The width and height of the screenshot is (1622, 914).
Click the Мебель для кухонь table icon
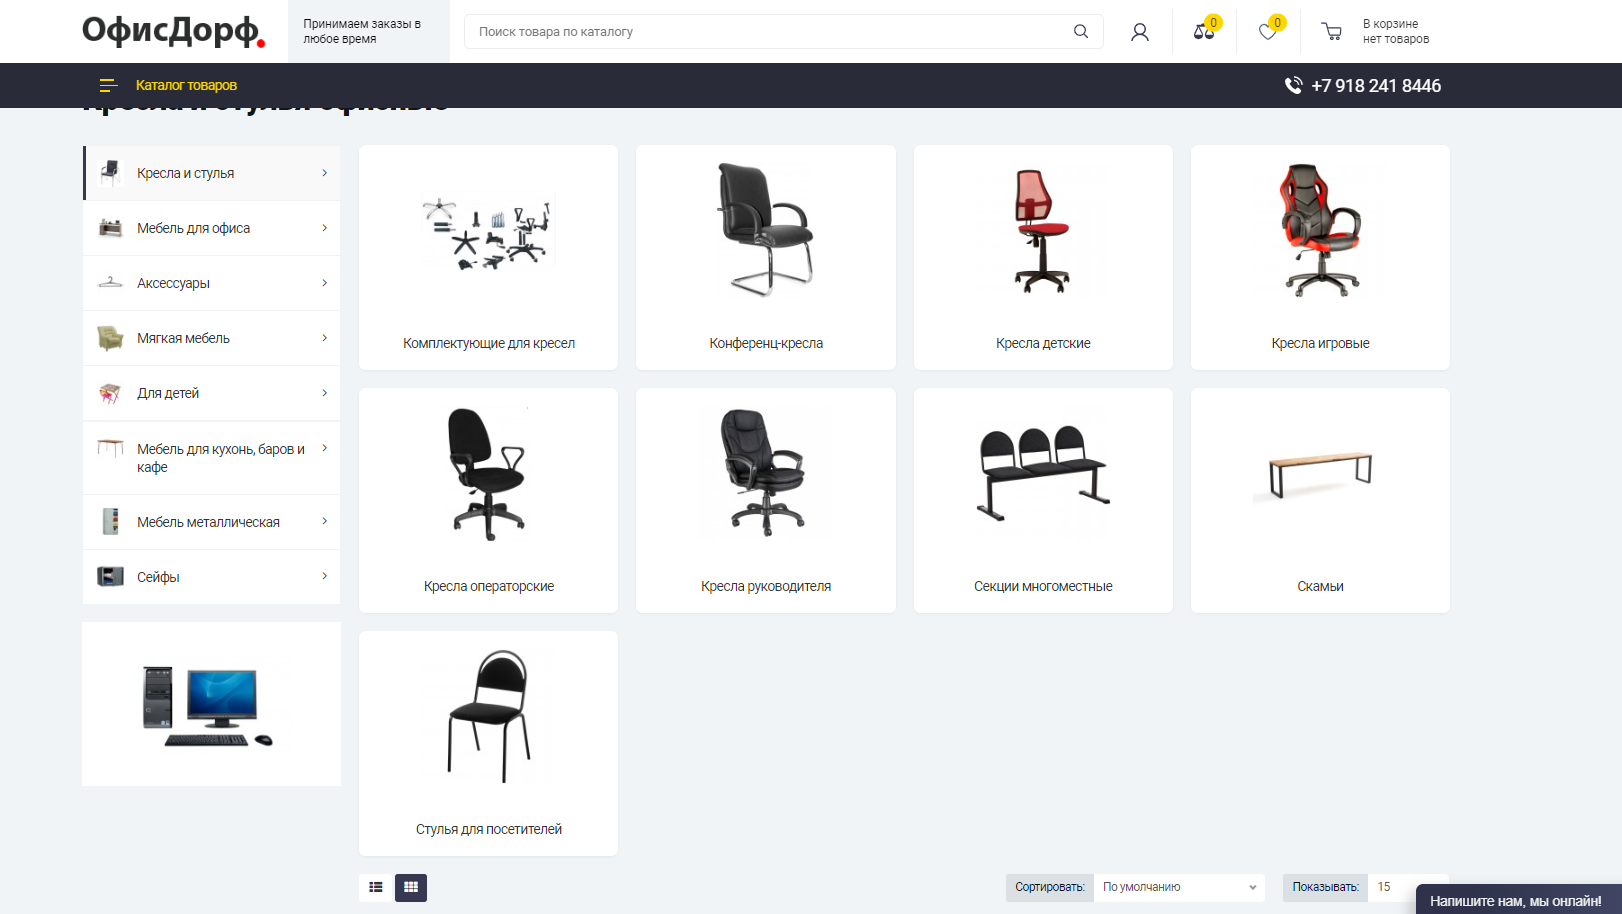(x=110, y=448)
